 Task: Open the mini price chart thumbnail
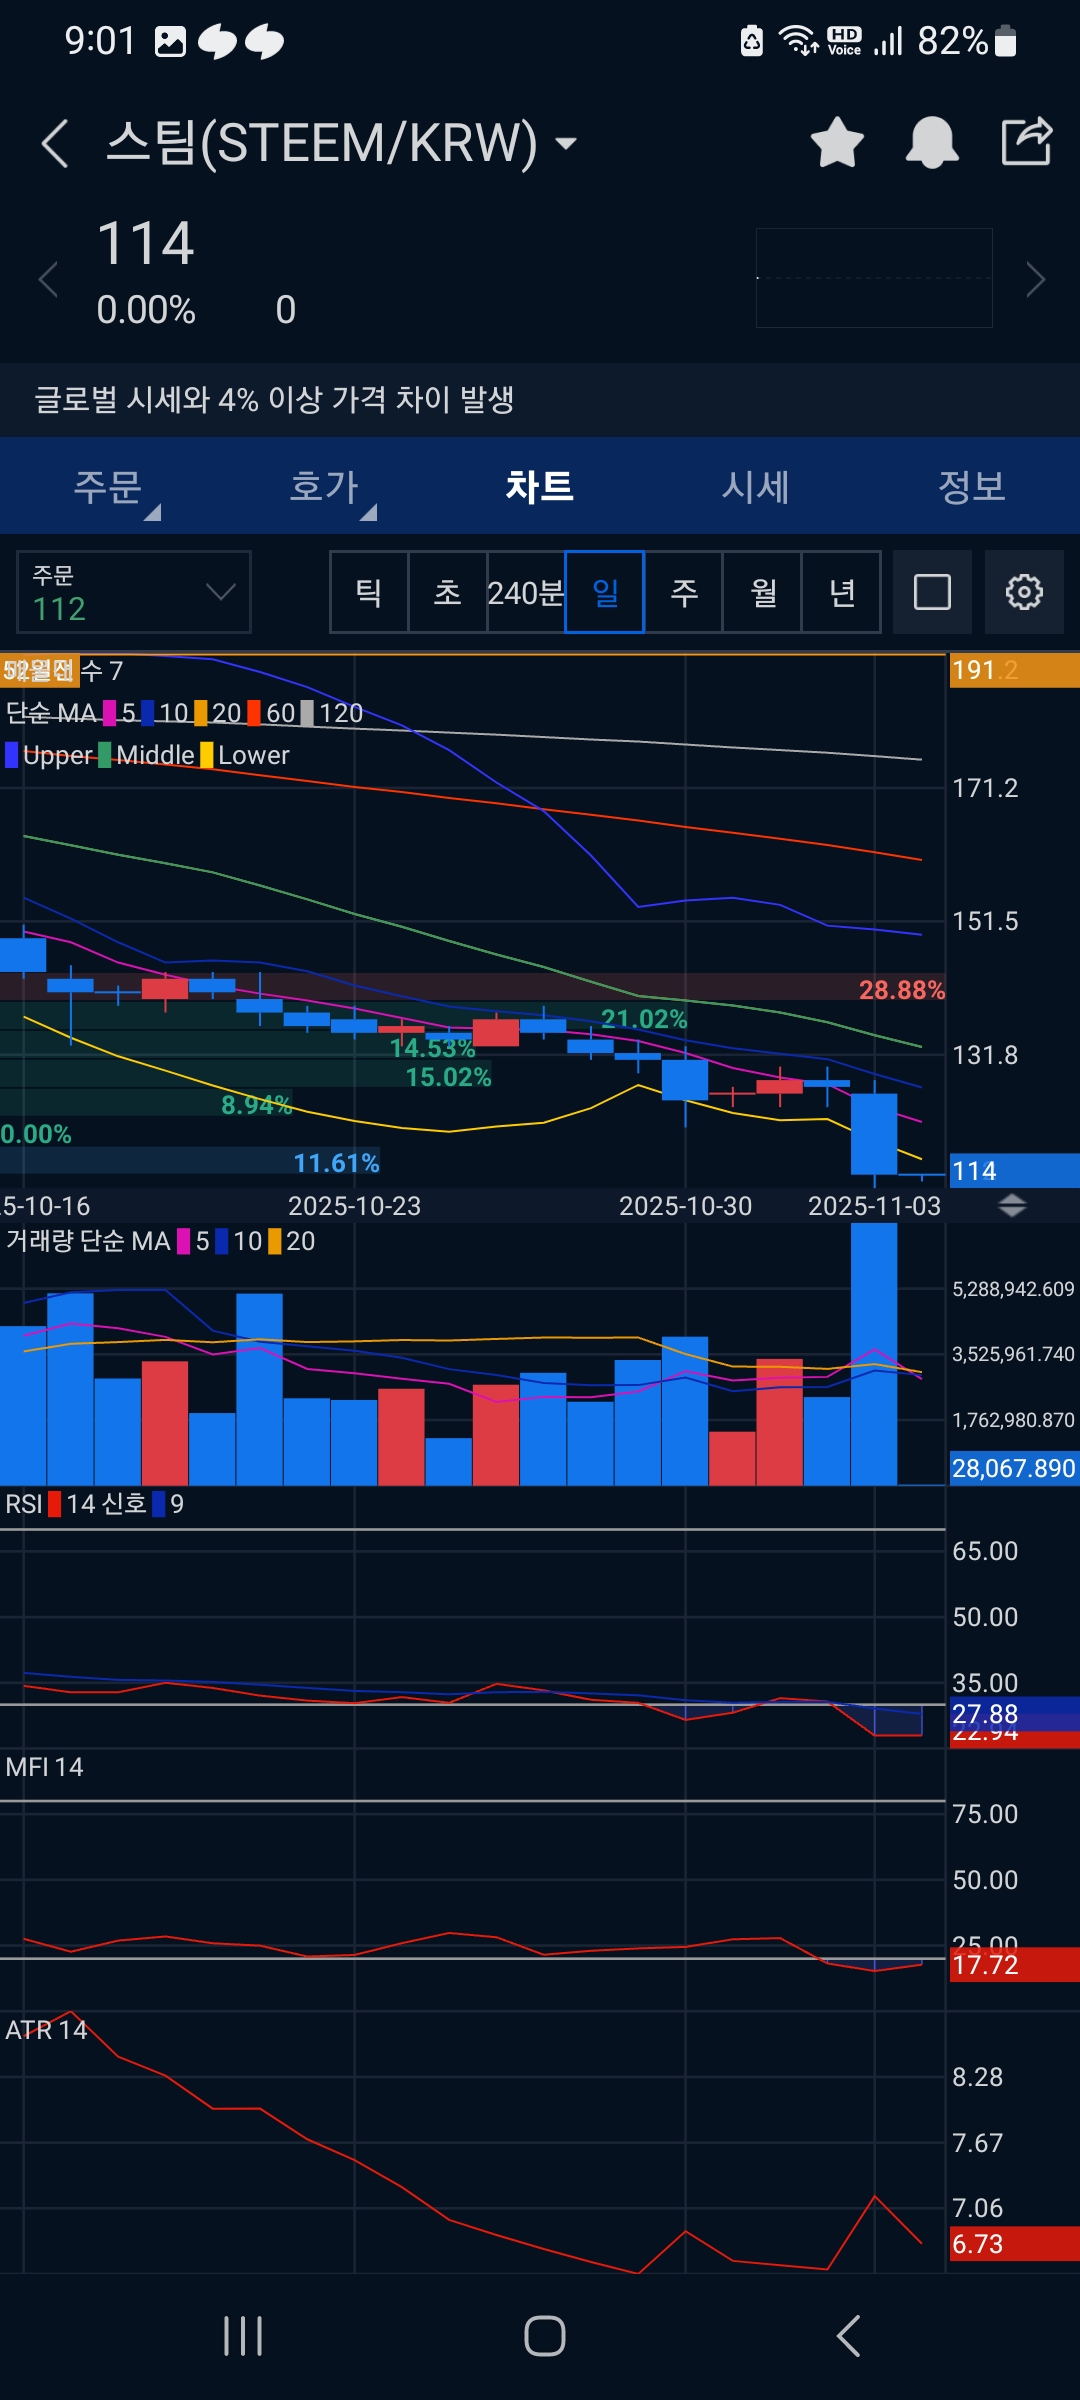click(874, 278)
